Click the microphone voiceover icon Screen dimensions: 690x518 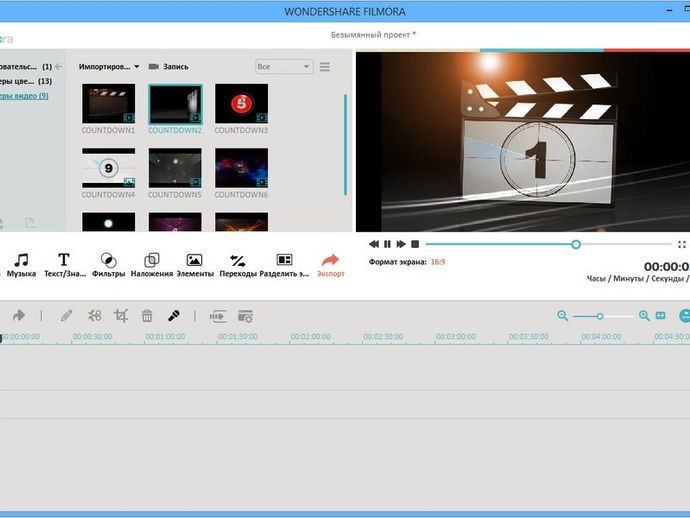(174, 316)
